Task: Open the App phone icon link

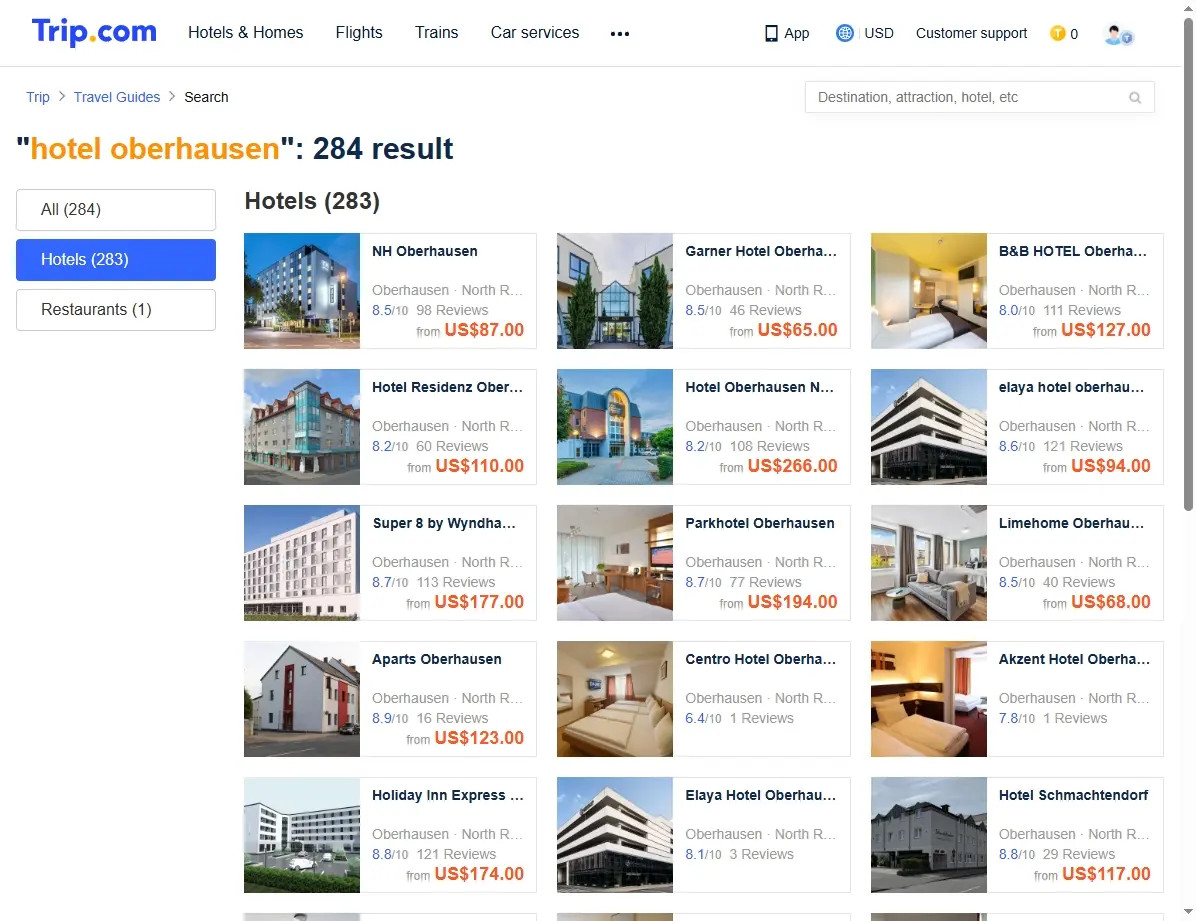Action: [x=771, y=34]
